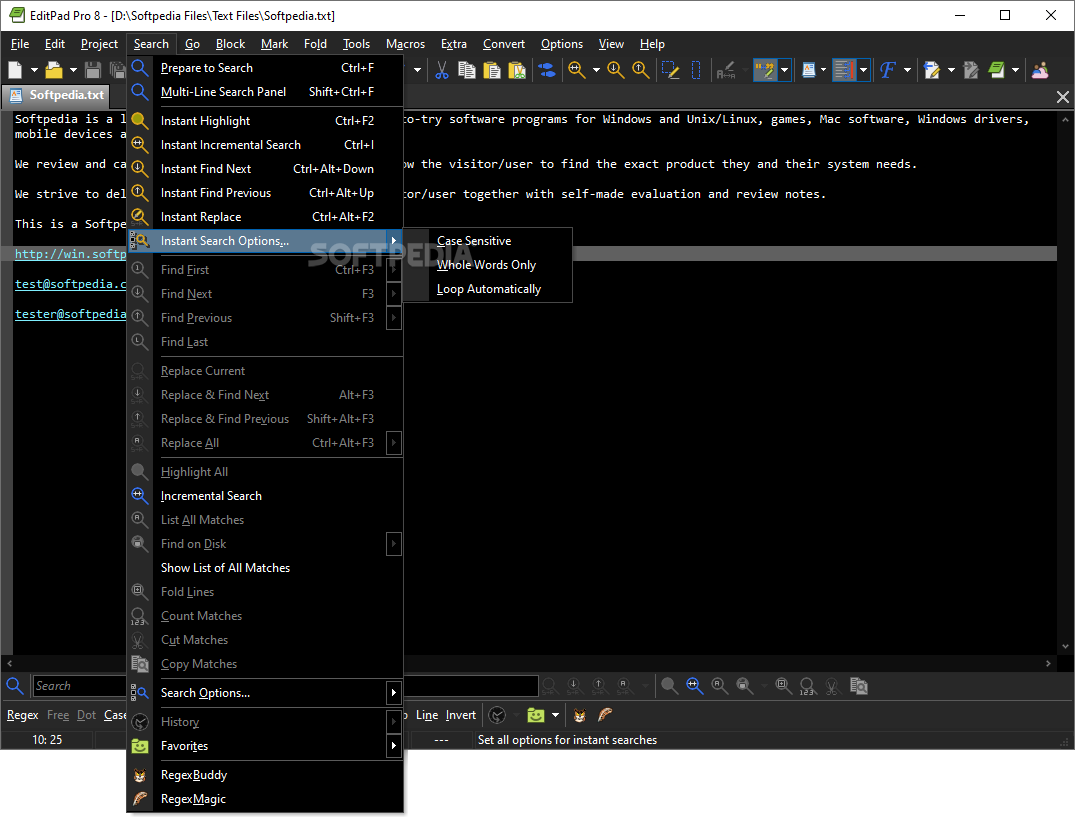
Task: Toggle the Free option in the search panel
Action: [x=58, y=715]
